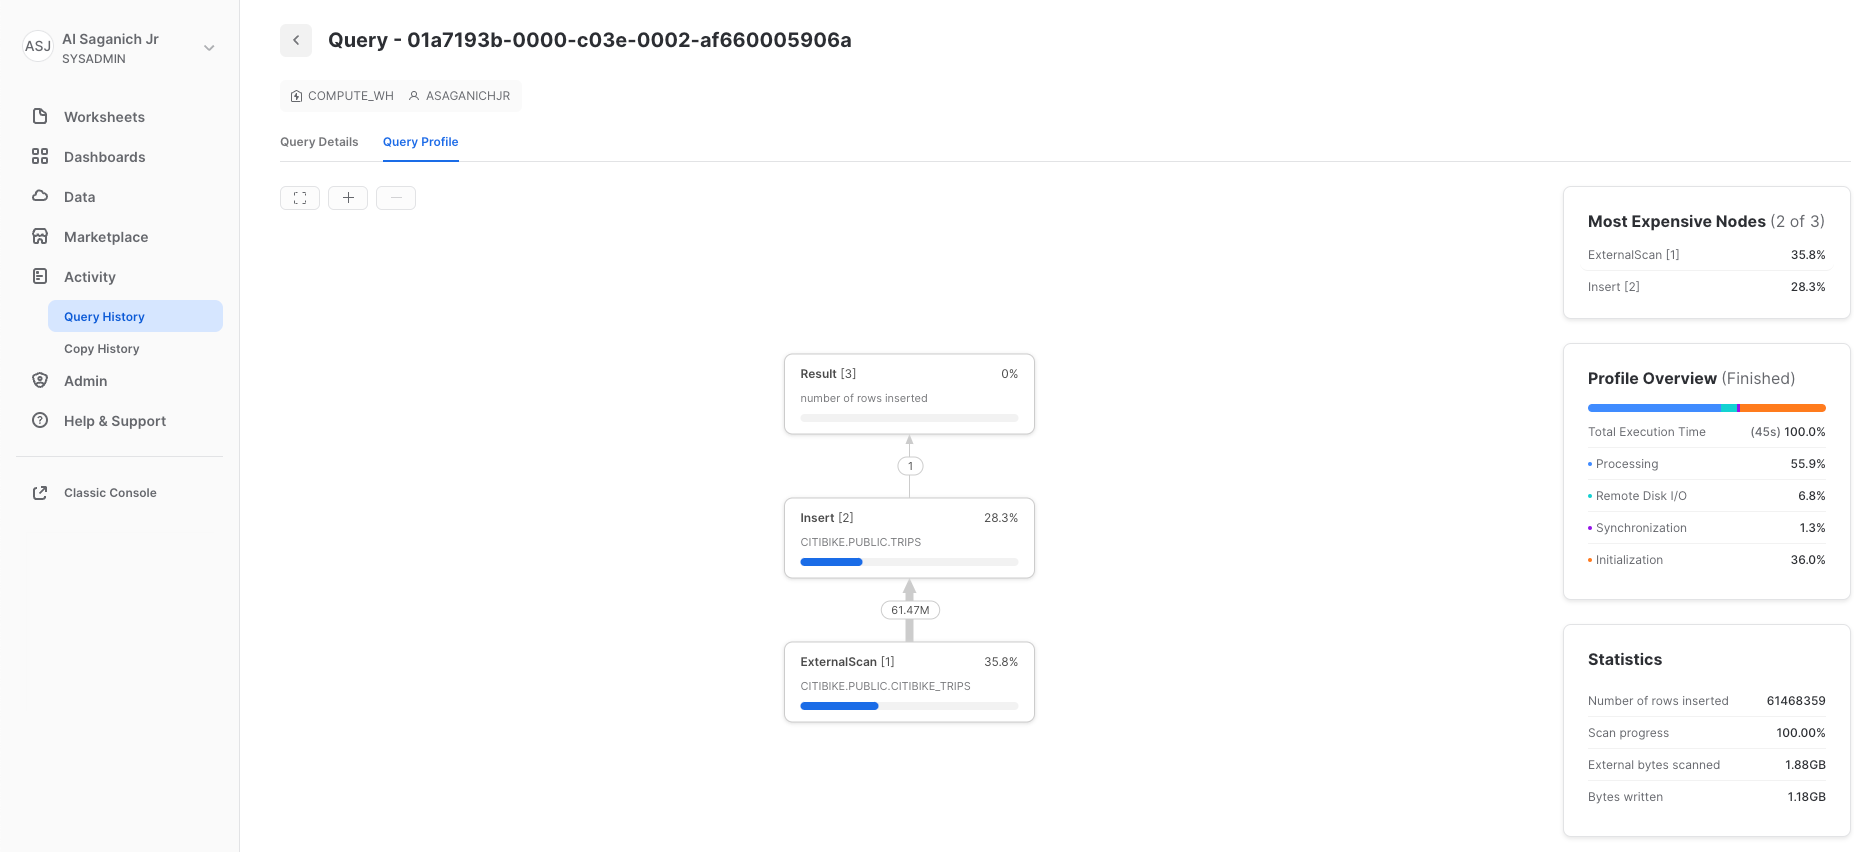Zoom out of the query graph
Screen dimensions: 1854x852
pyautogui.click(x=396, y=198)
